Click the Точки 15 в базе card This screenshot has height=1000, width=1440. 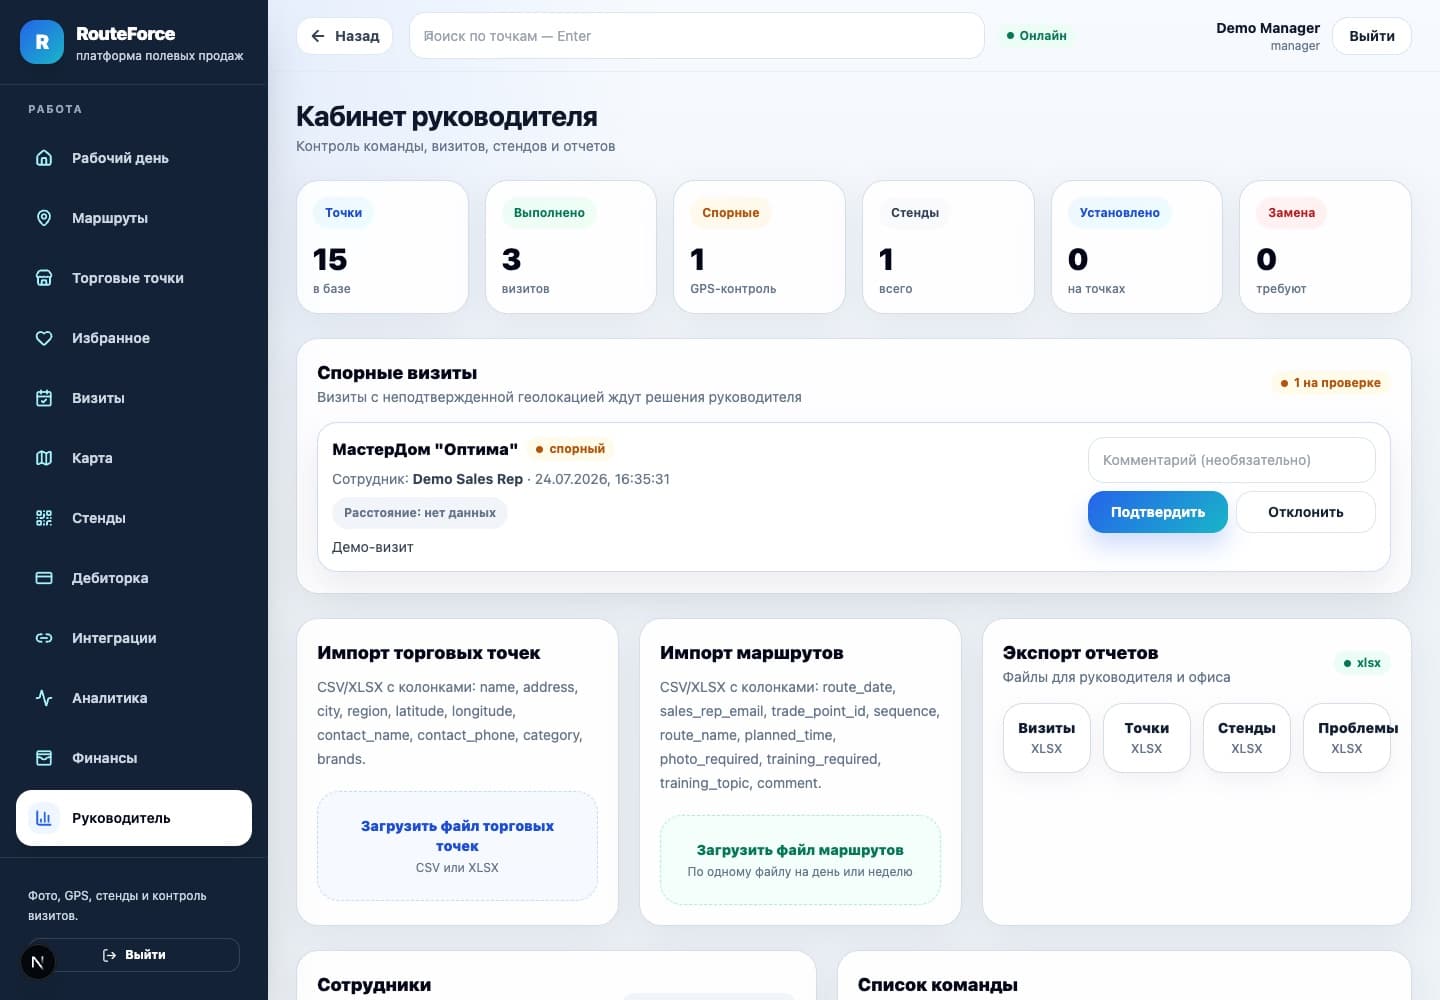click(x=383, y=247)
